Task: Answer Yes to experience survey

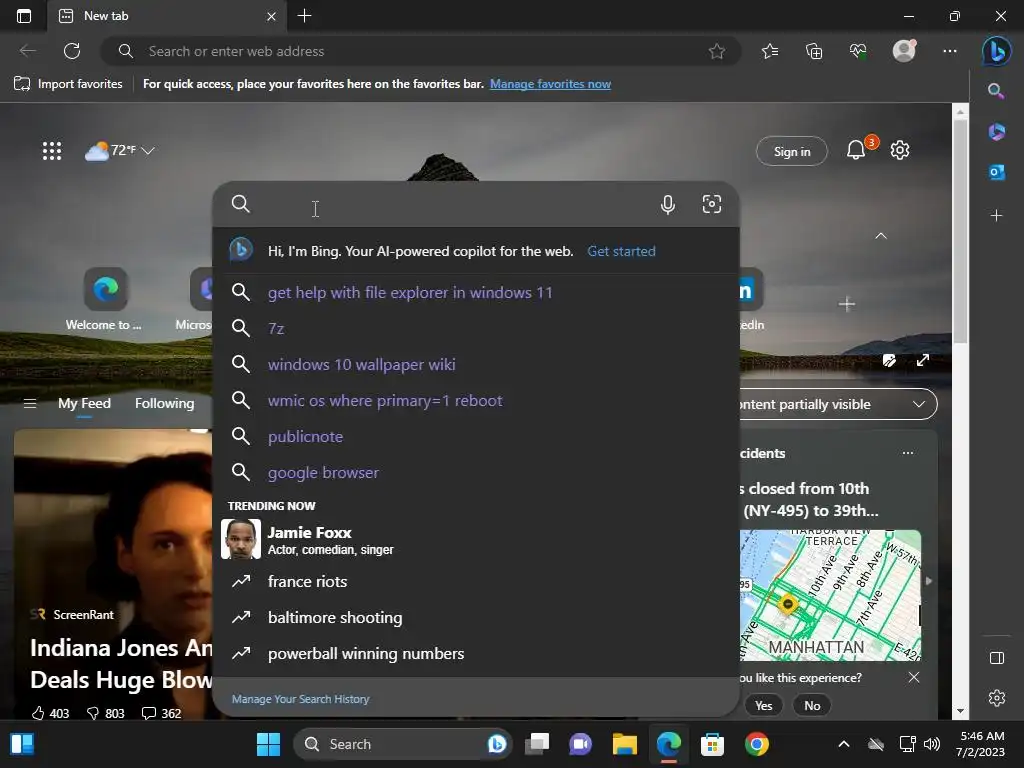Action: [763, 705]
